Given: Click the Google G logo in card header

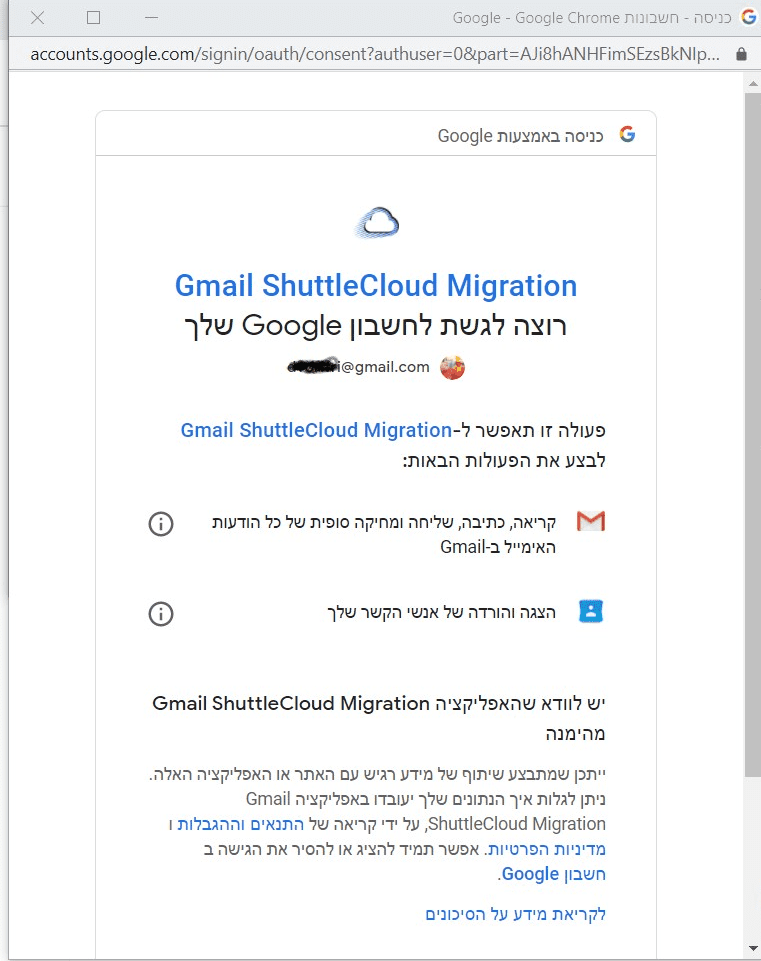Looking at the screenshot, I should coord(627,135).
